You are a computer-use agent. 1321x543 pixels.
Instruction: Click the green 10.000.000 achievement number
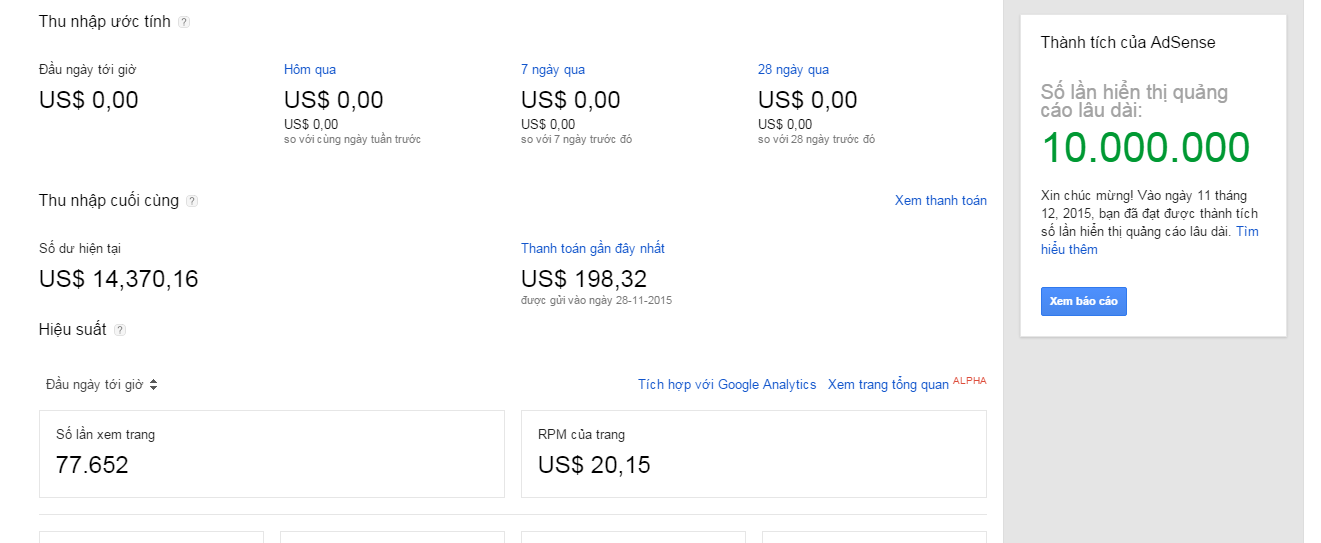(1145, 148)
